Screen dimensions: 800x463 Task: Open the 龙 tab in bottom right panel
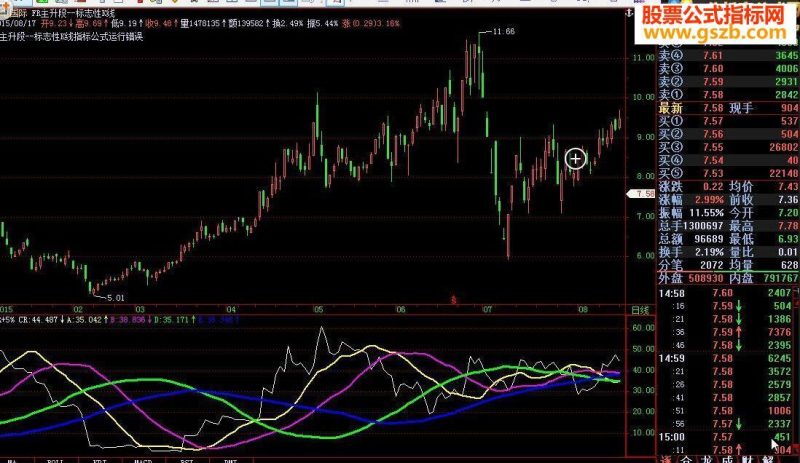click(x=707, y=459)
